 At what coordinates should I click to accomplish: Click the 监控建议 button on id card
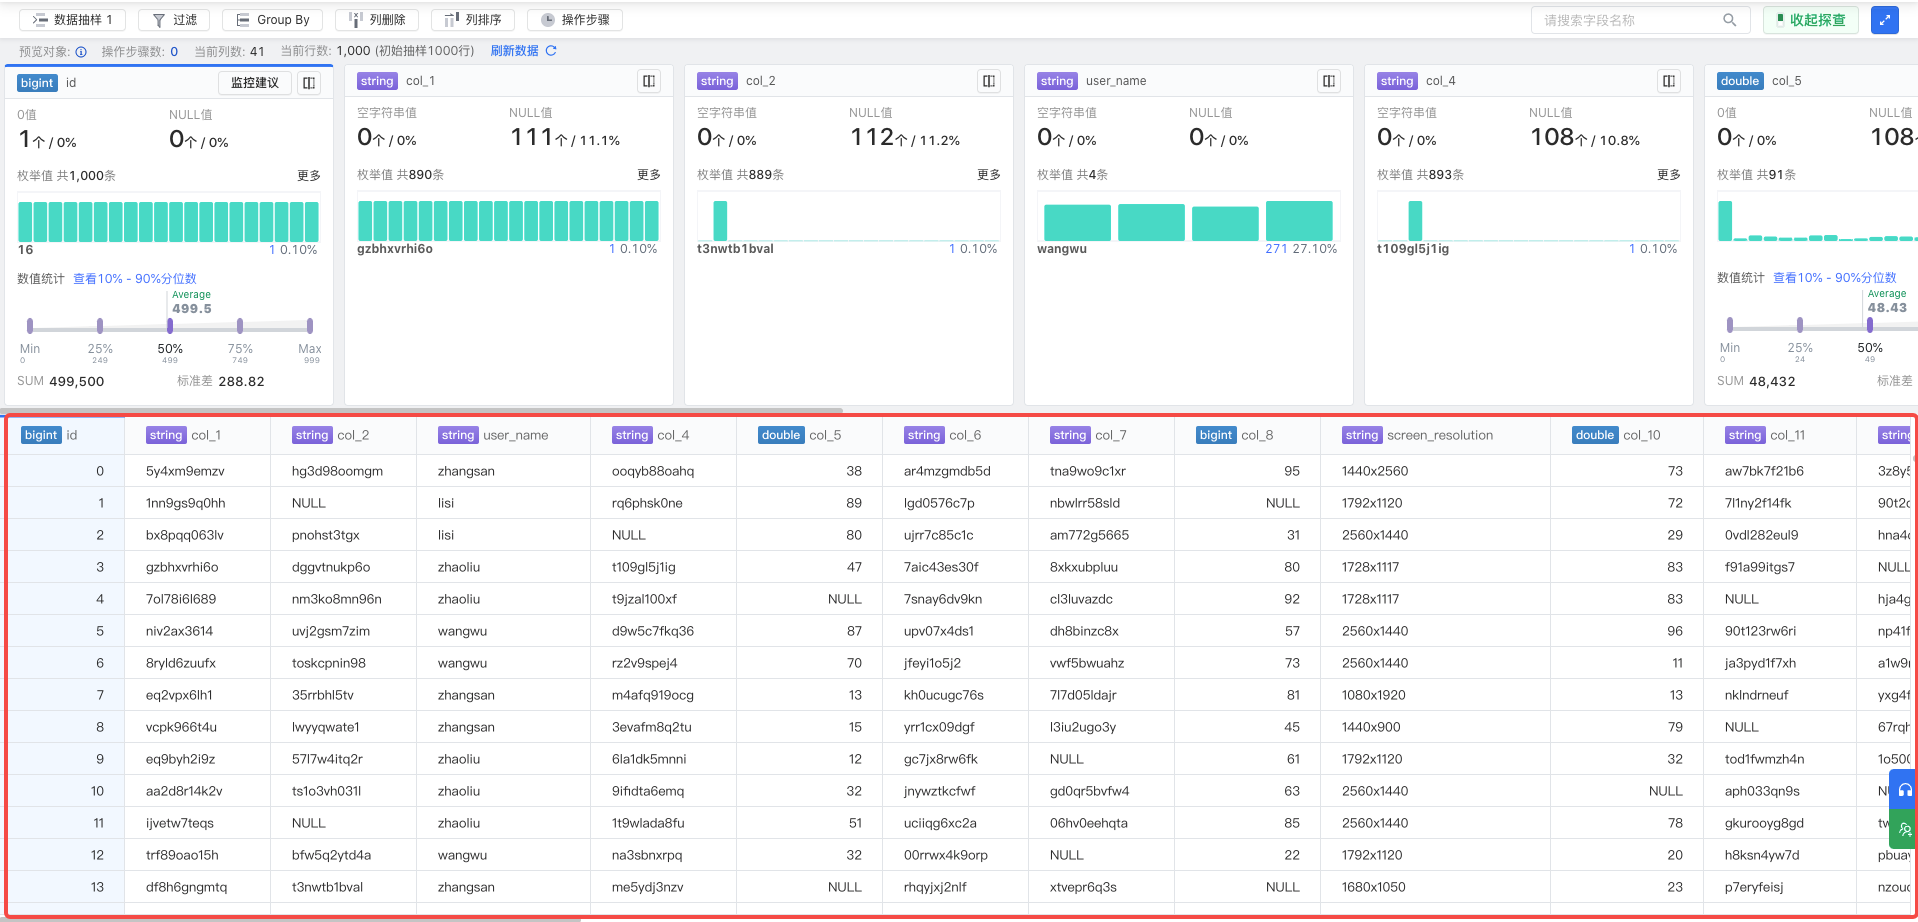[x=254, y=83]
